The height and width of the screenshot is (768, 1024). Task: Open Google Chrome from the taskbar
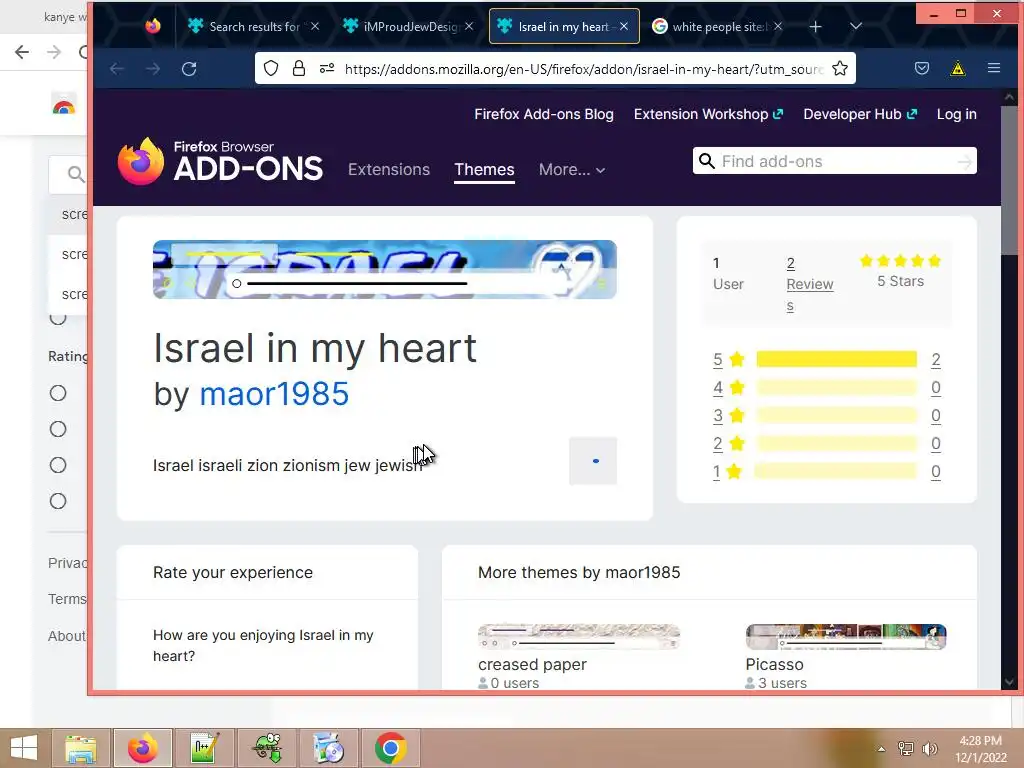pos(391,748)
